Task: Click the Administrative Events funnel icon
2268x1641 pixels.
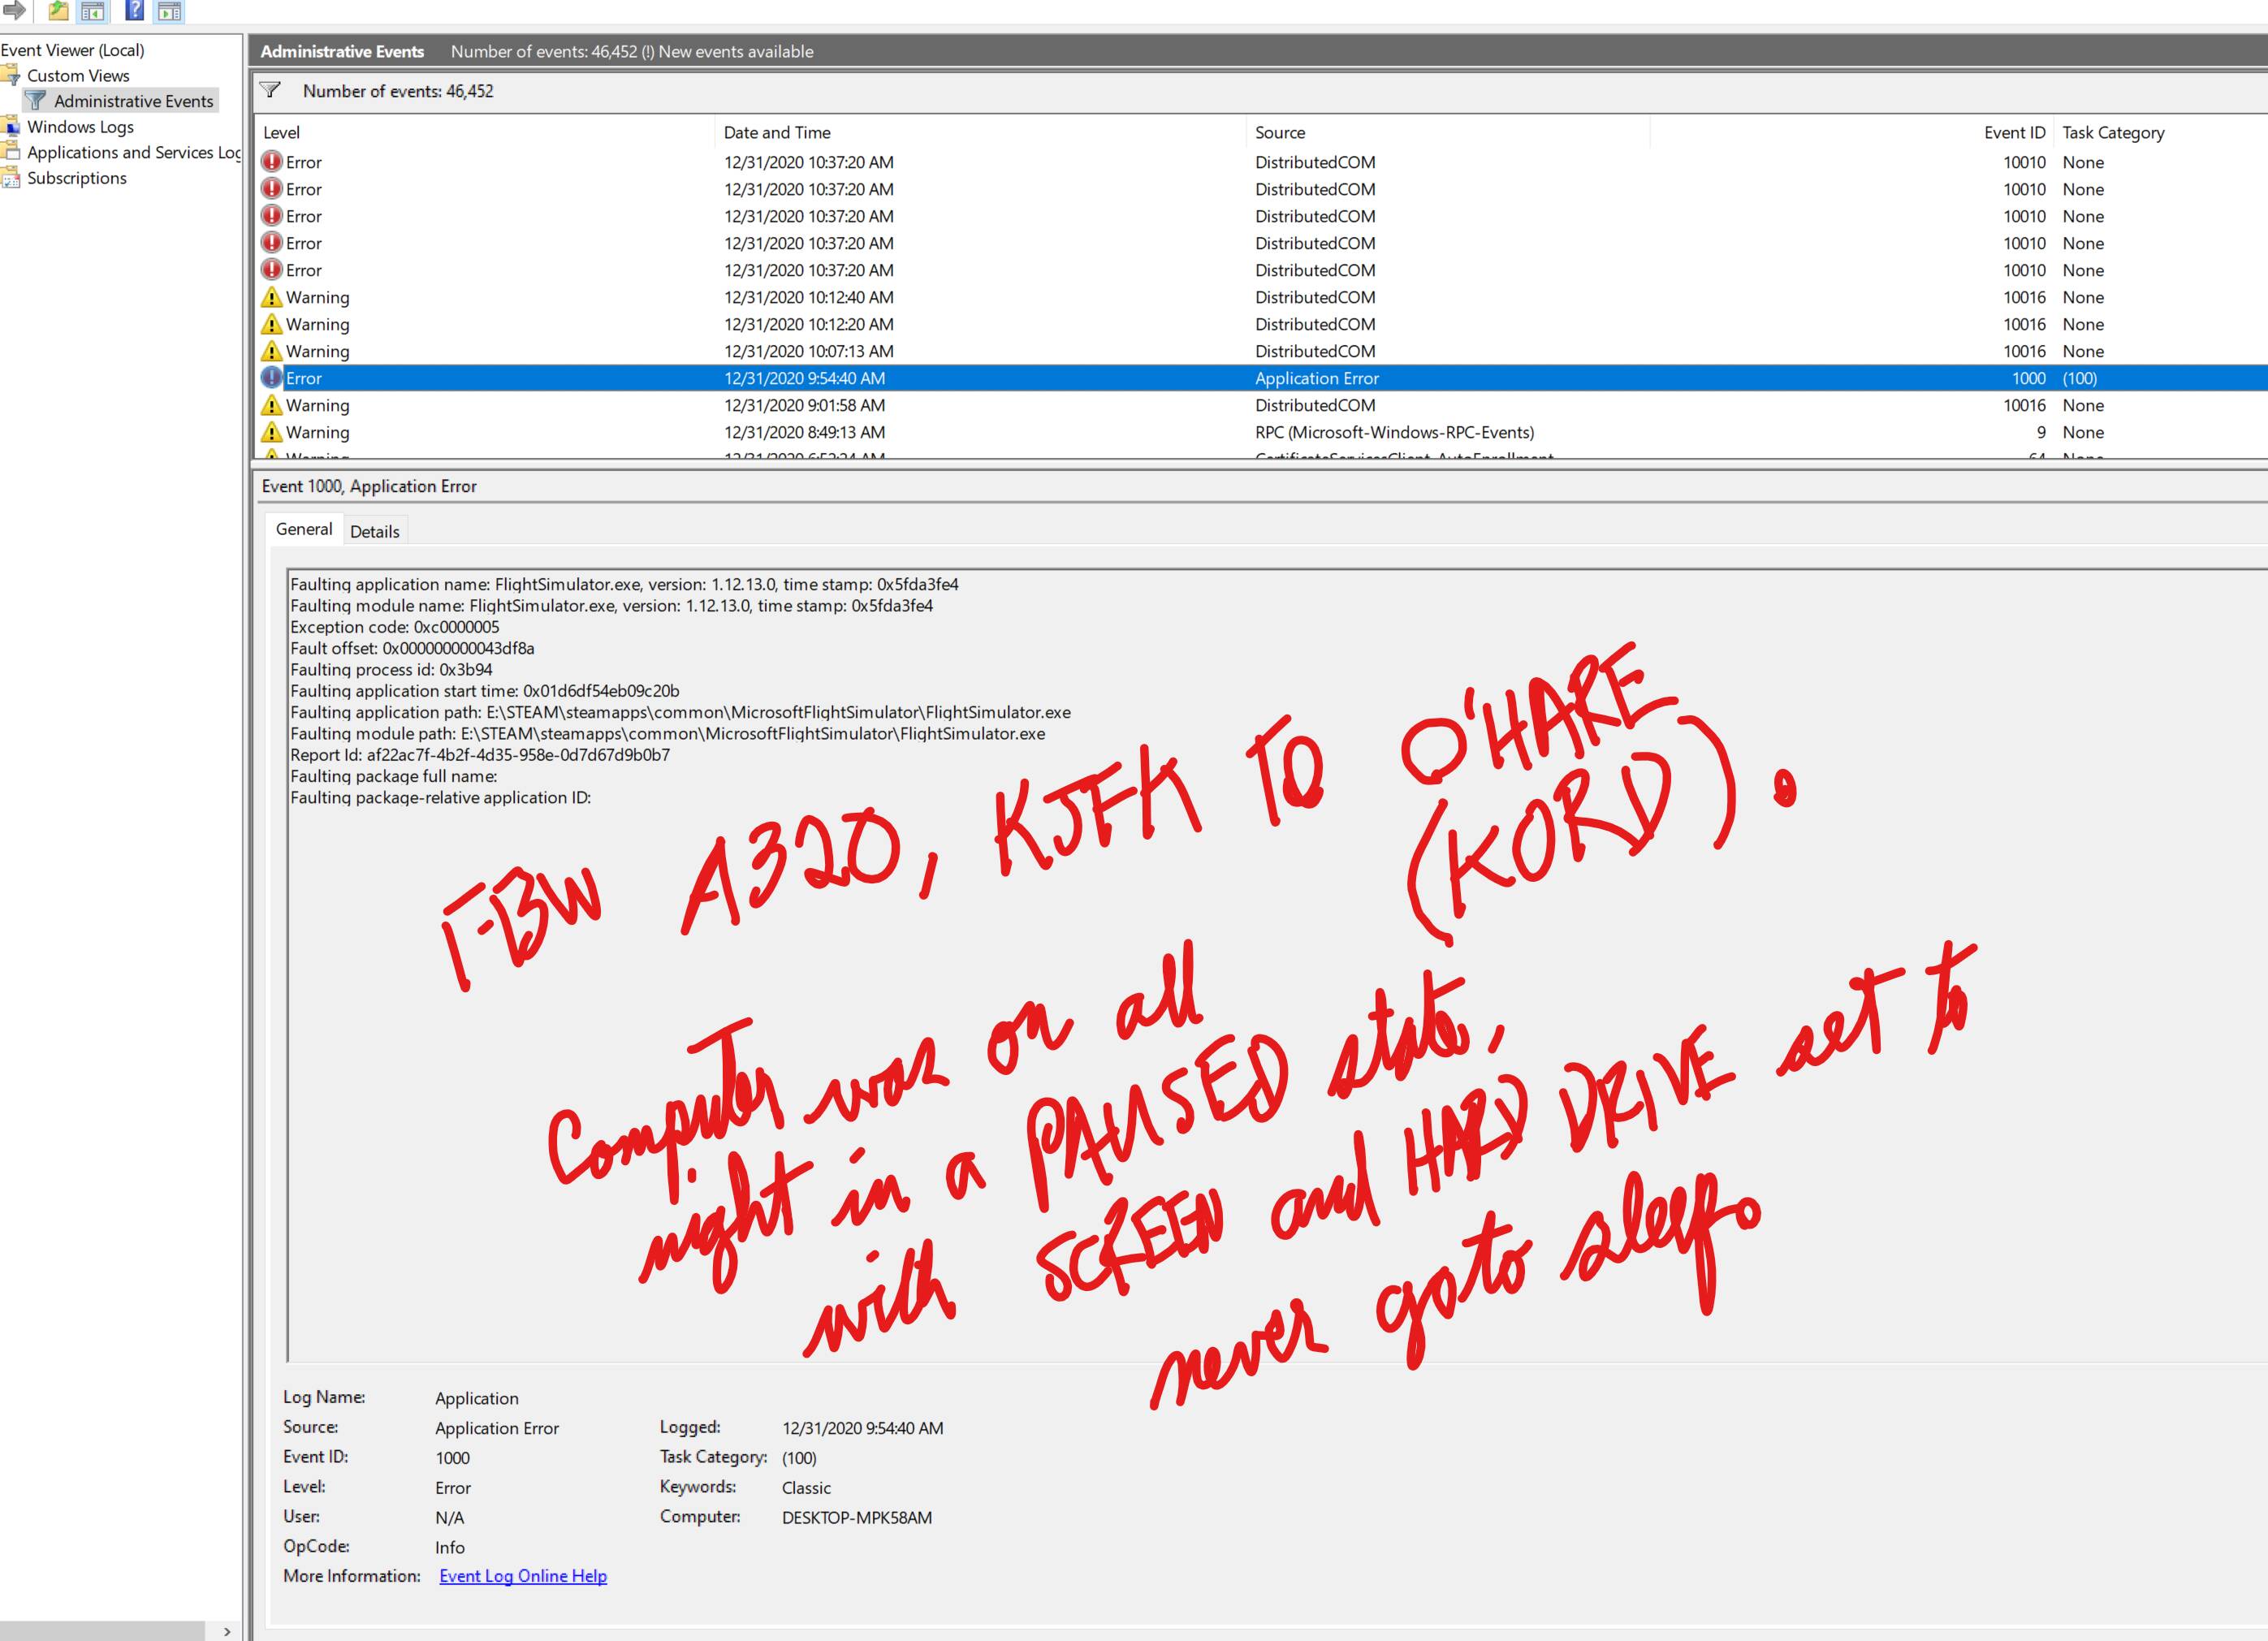Action: (36, 101)
